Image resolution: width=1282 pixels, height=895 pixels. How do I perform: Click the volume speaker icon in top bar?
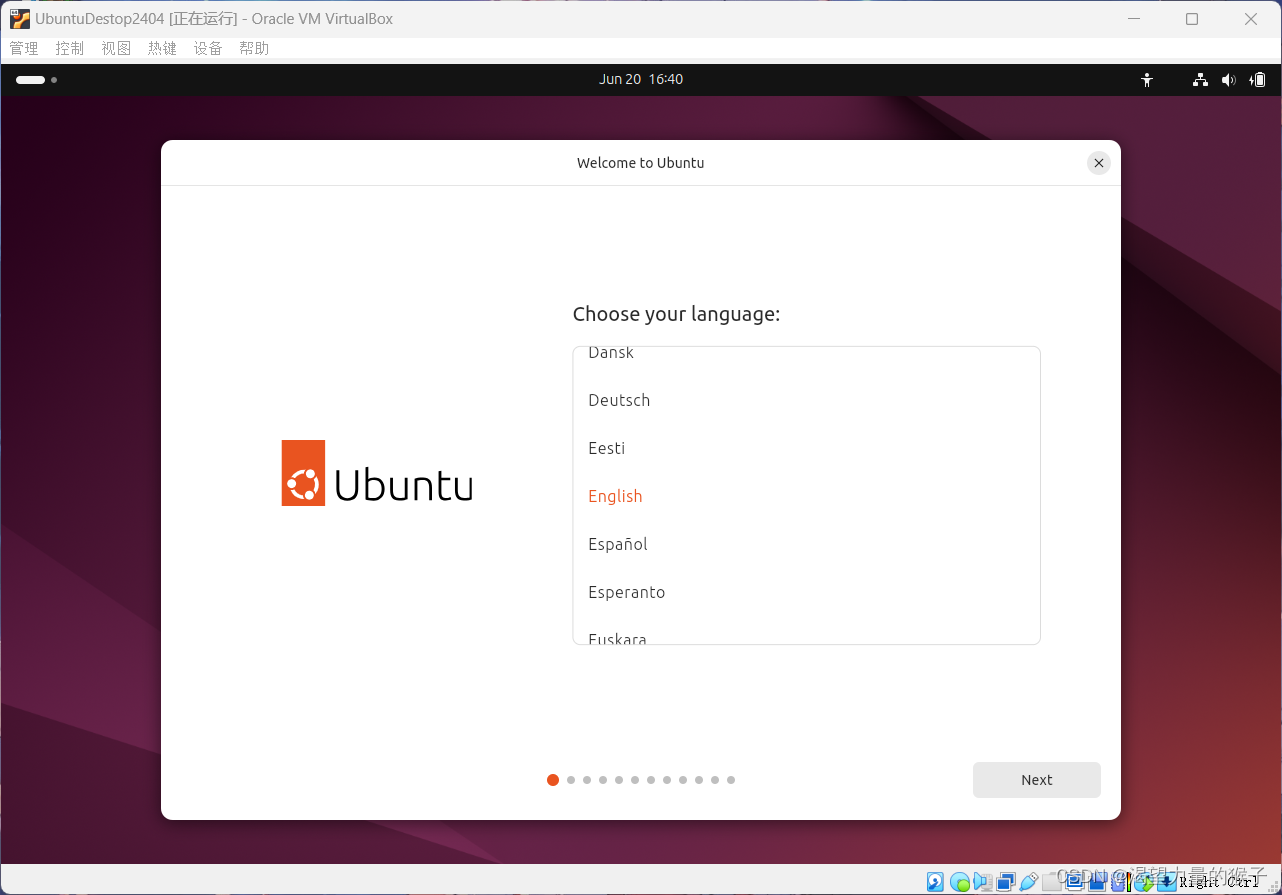click(1228, 80)
